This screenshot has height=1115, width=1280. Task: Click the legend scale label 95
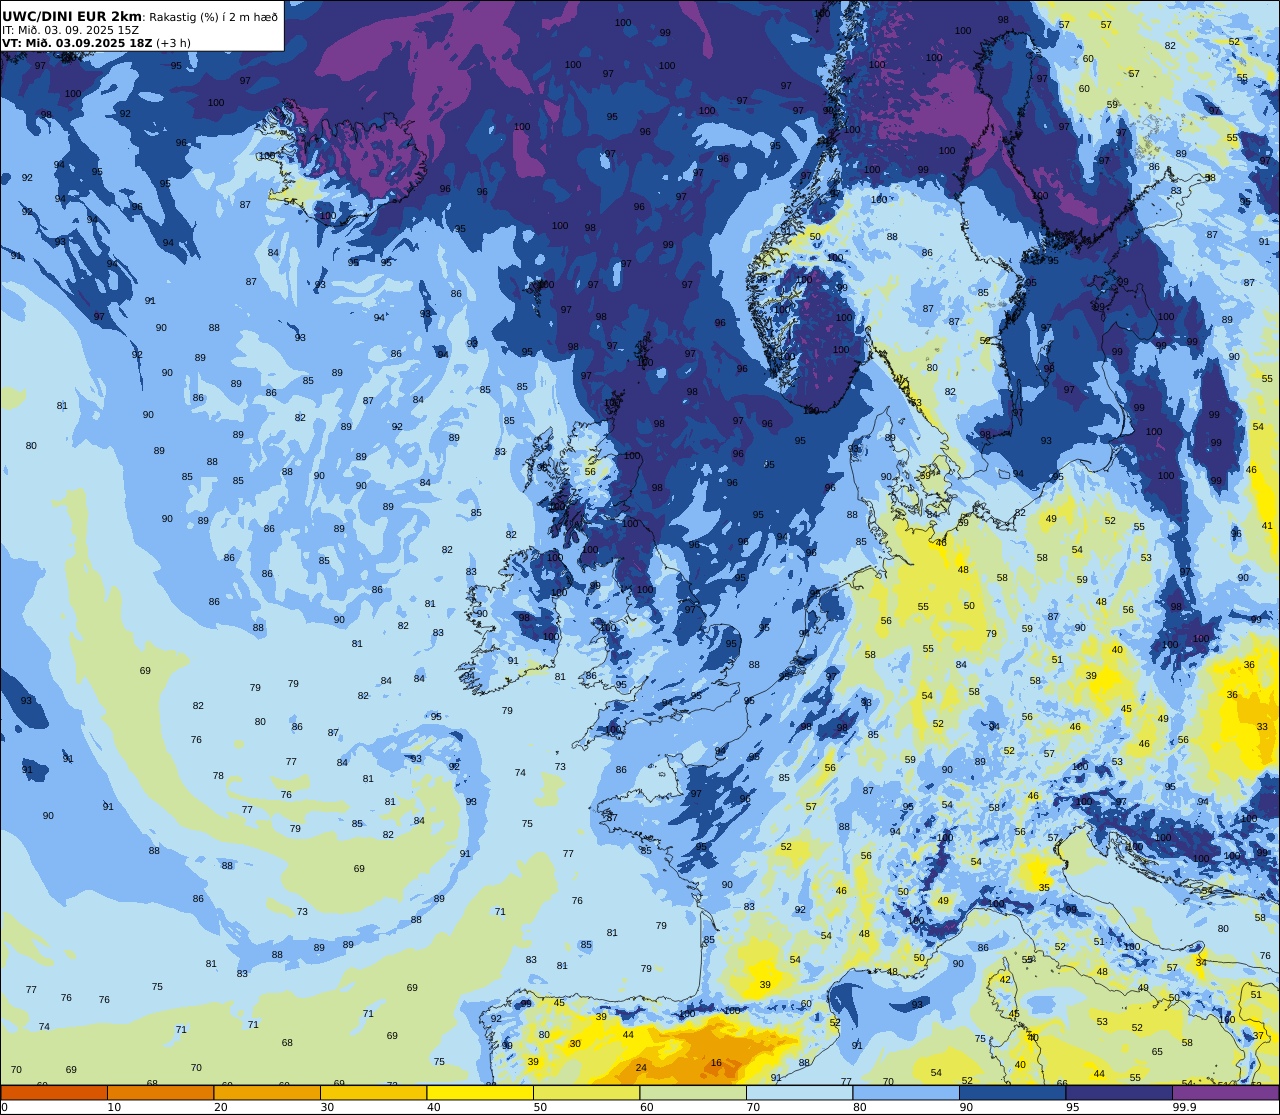click(x=1073, y=1108)
